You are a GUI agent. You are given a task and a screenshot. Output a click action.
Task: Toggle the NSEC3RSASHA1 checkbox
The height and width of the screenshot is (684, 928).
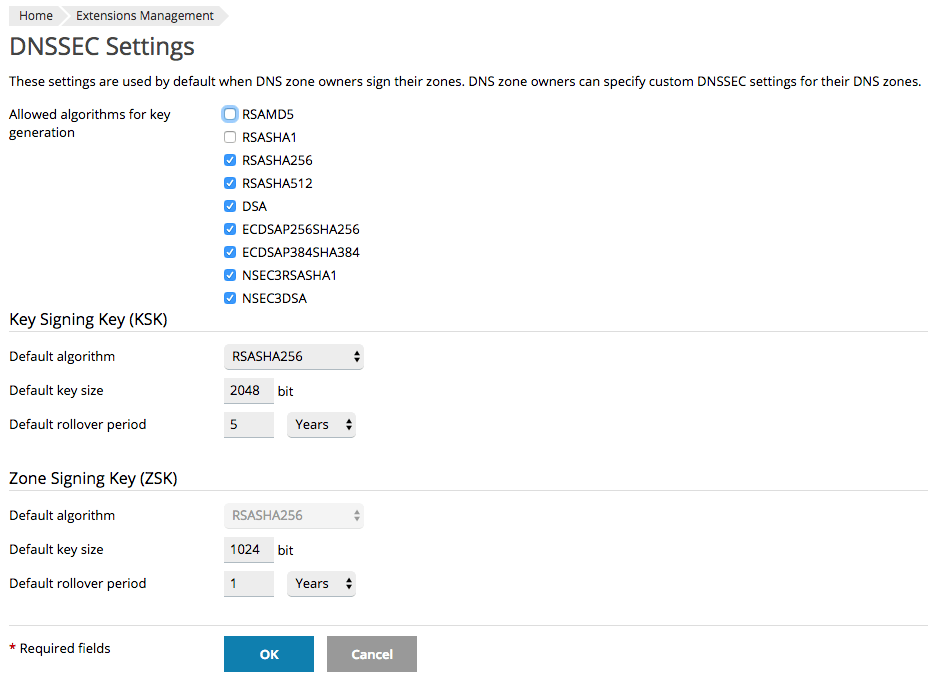(x=229, y=275)
